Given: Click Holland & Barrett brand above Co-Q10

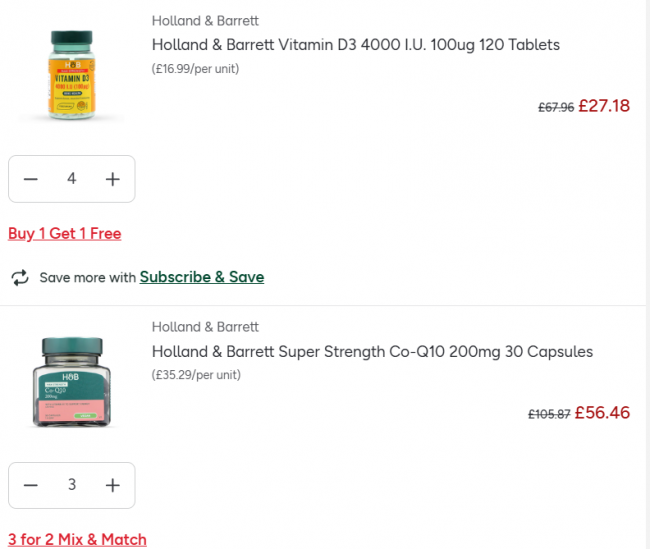Looking at the screenshot, I should click(205, 327).
